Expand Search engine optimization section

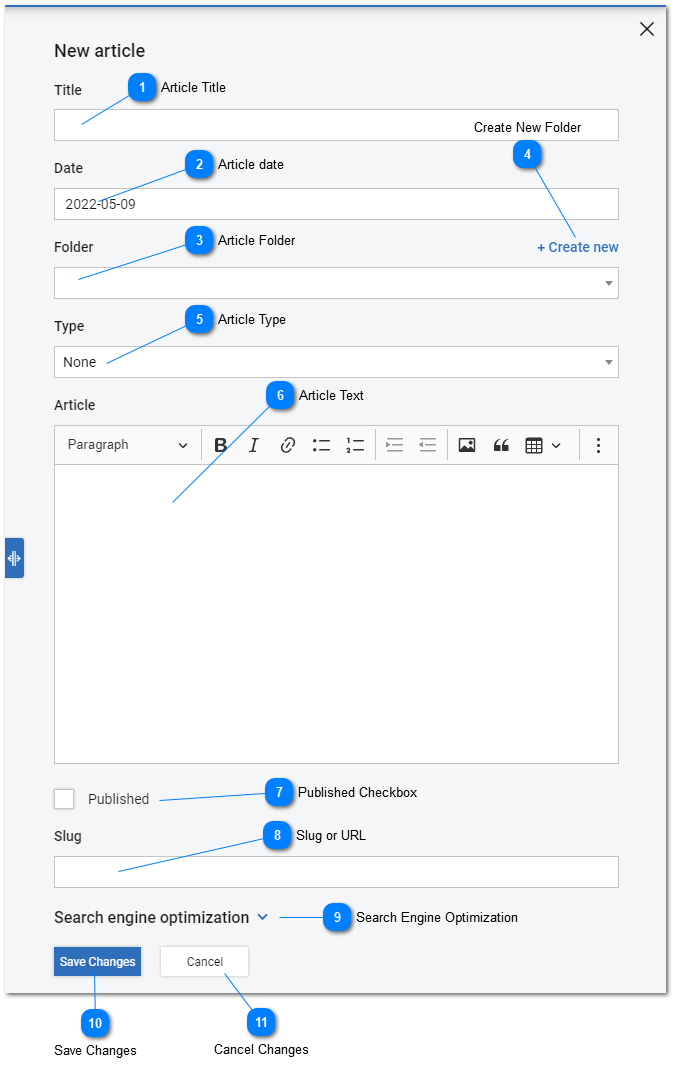click(161, 917)
